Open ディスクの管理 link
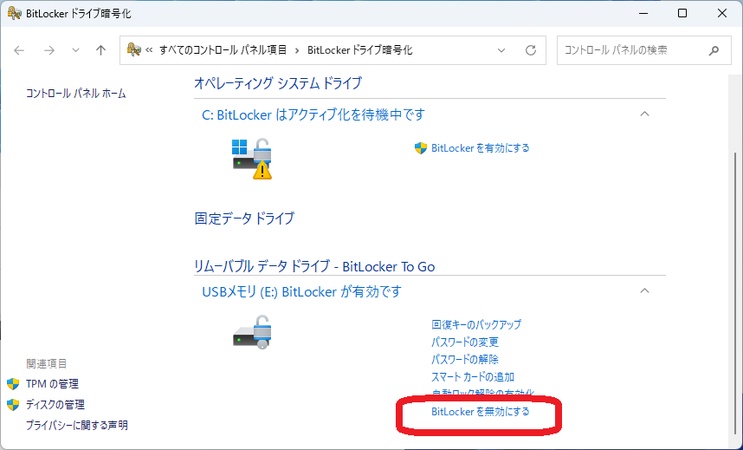Screen dimensions: 743x450 tap(55, 405)
